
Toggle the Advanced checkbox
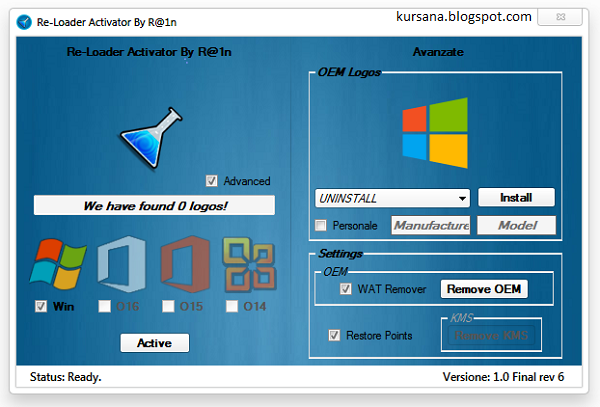(212, 181)
